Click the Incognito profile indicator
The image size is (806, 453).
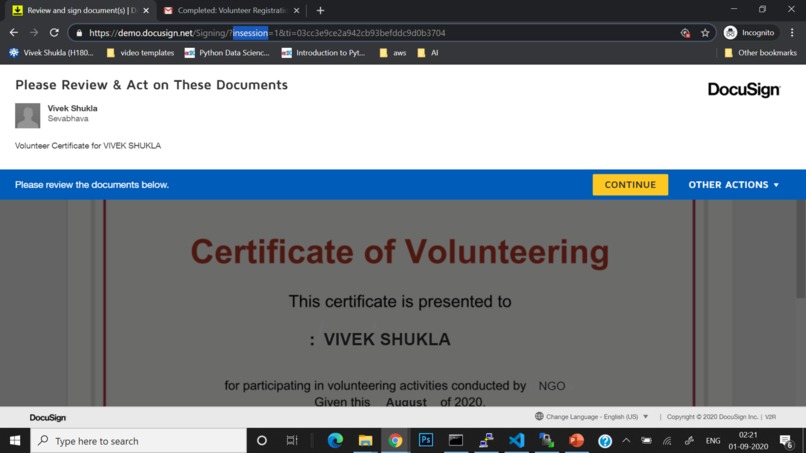pyautogui.click(x=749, y=32)
